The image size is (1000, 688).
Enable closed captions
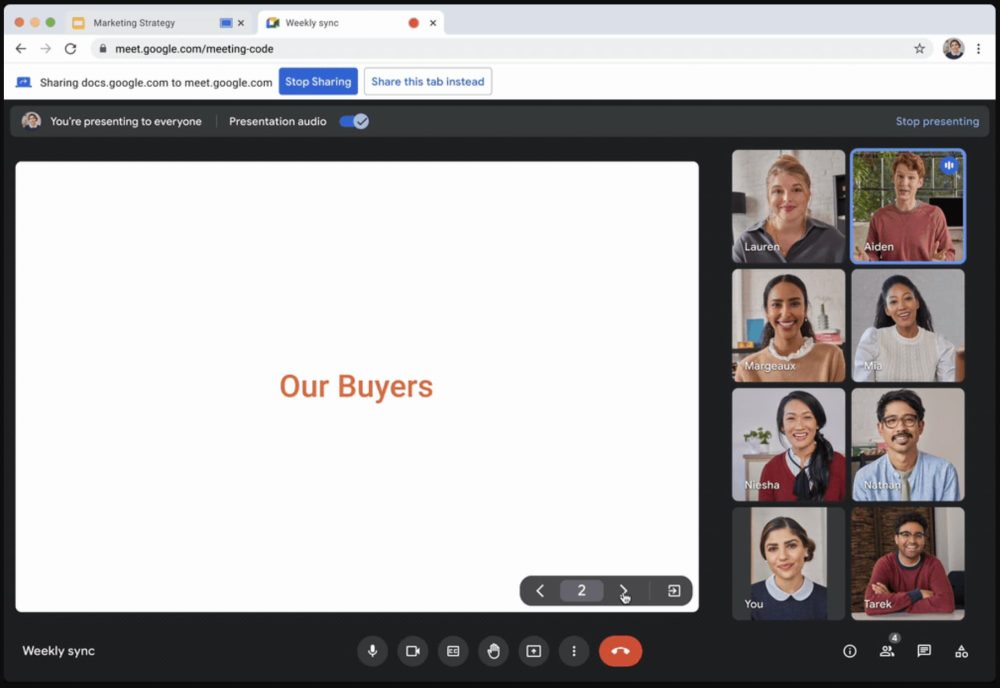(453, 651)
